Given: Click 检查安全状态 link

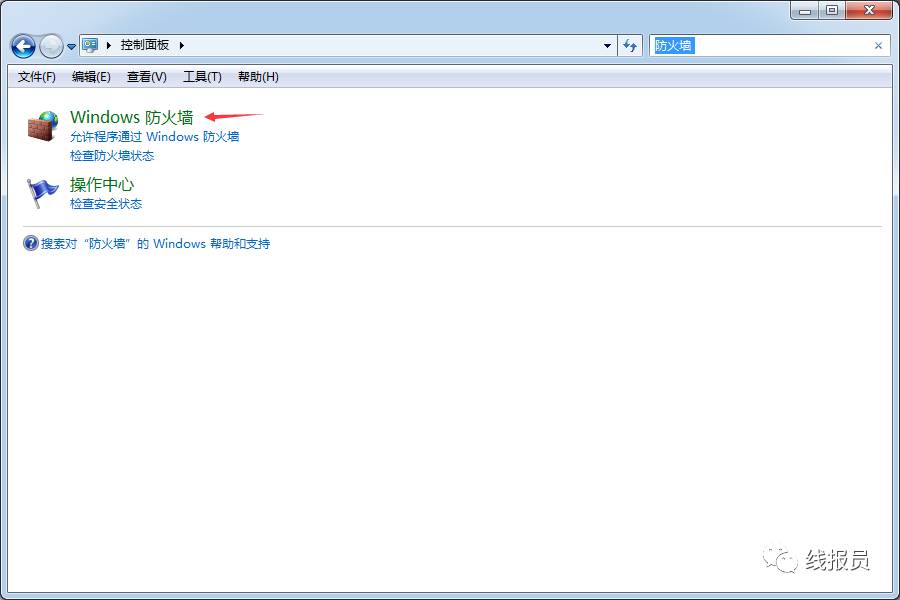Looking at the screenshot, I should click(106, 204).
